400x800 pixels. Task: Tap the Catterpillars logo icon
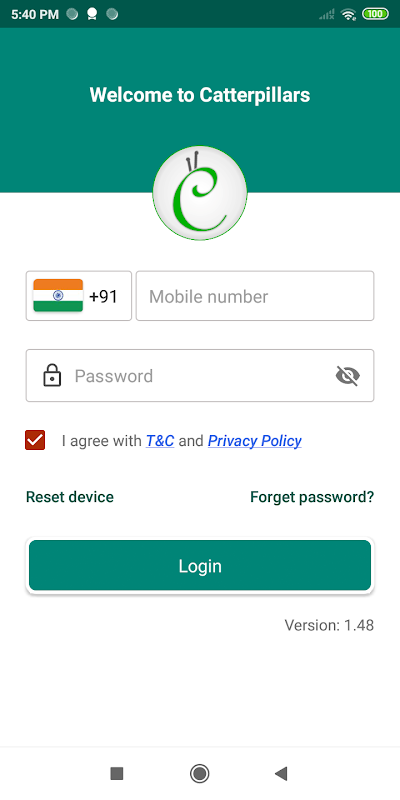[199, 193]
